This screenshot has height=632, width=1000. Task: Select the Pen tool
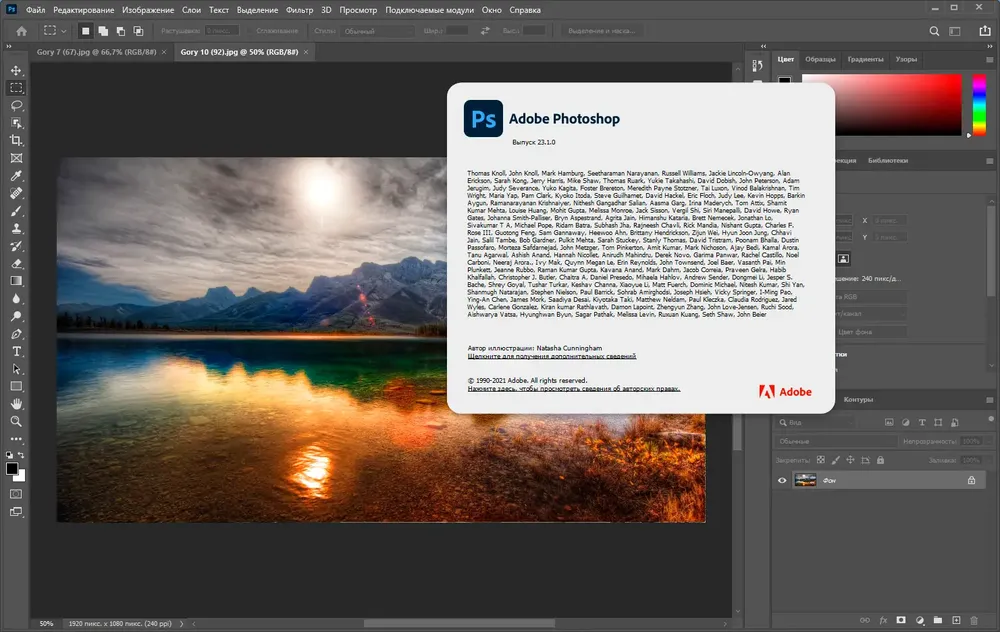point(16,334)
